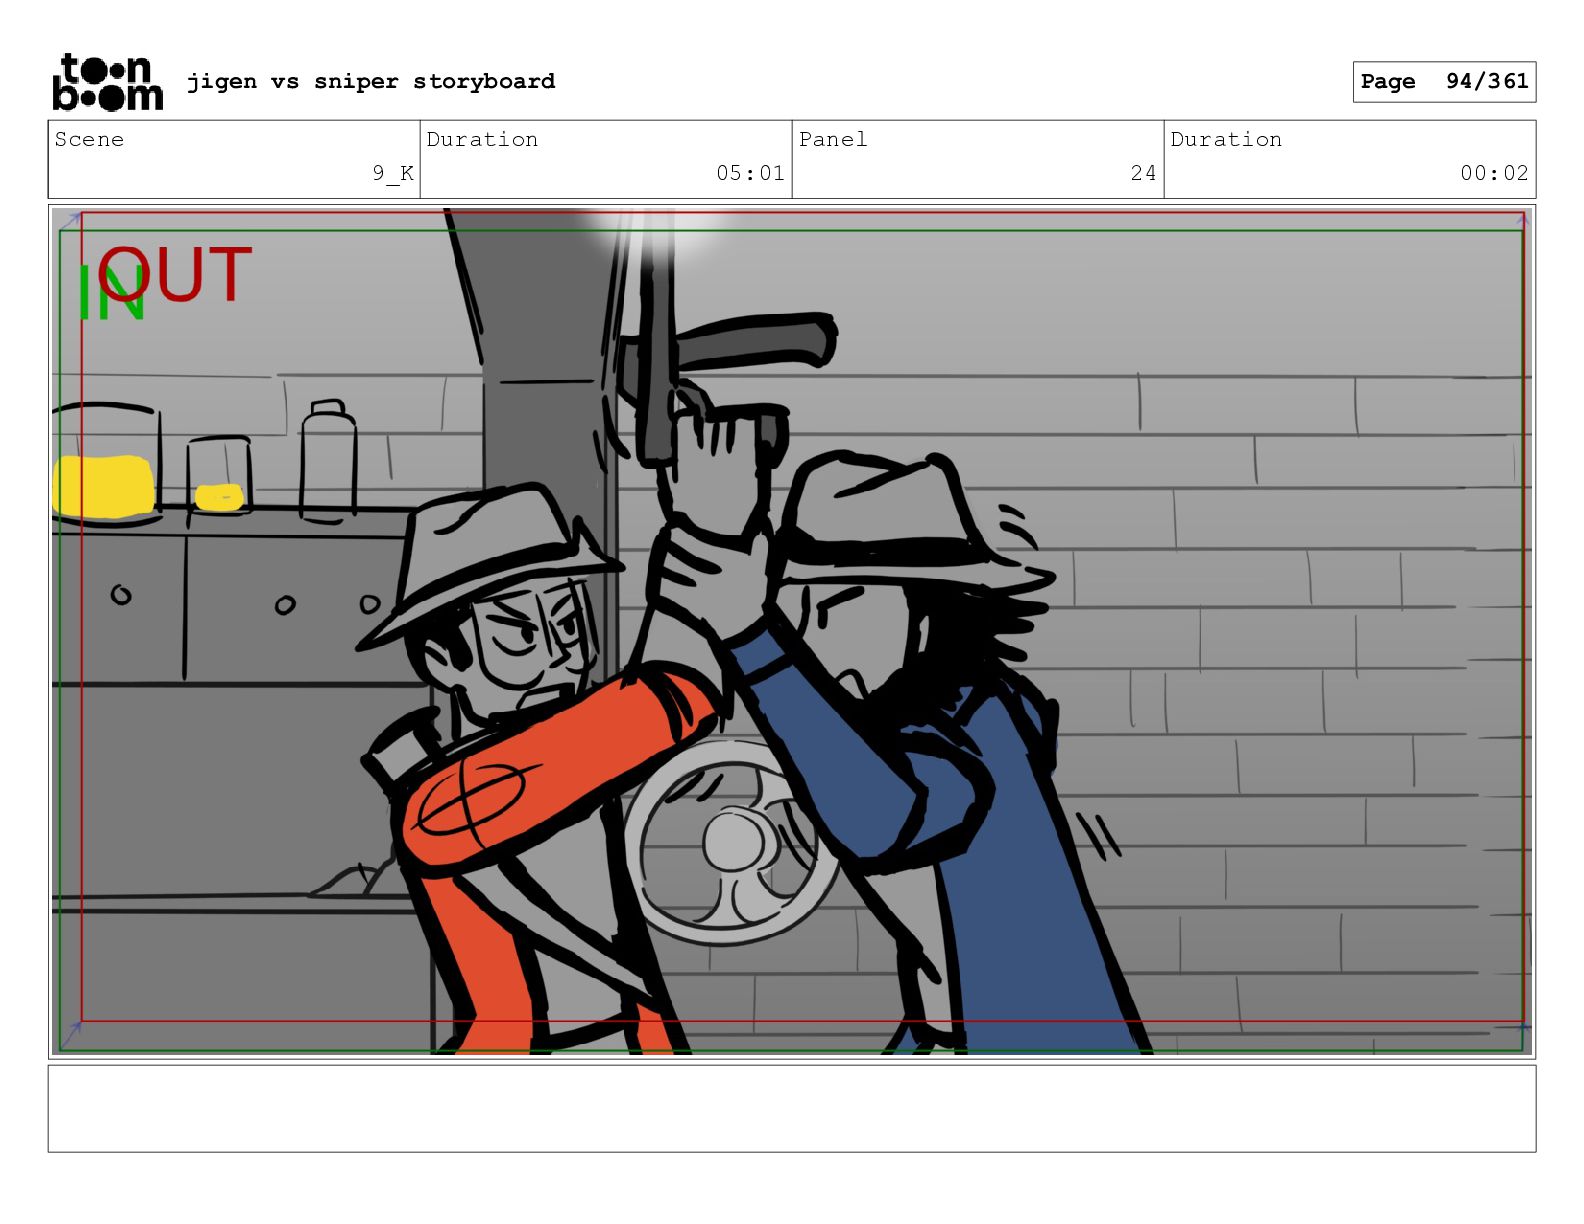This screenshot has height=1224, width=1584.
Task: Select the scene duration value "05:01"
Action: tap(750, 173)
